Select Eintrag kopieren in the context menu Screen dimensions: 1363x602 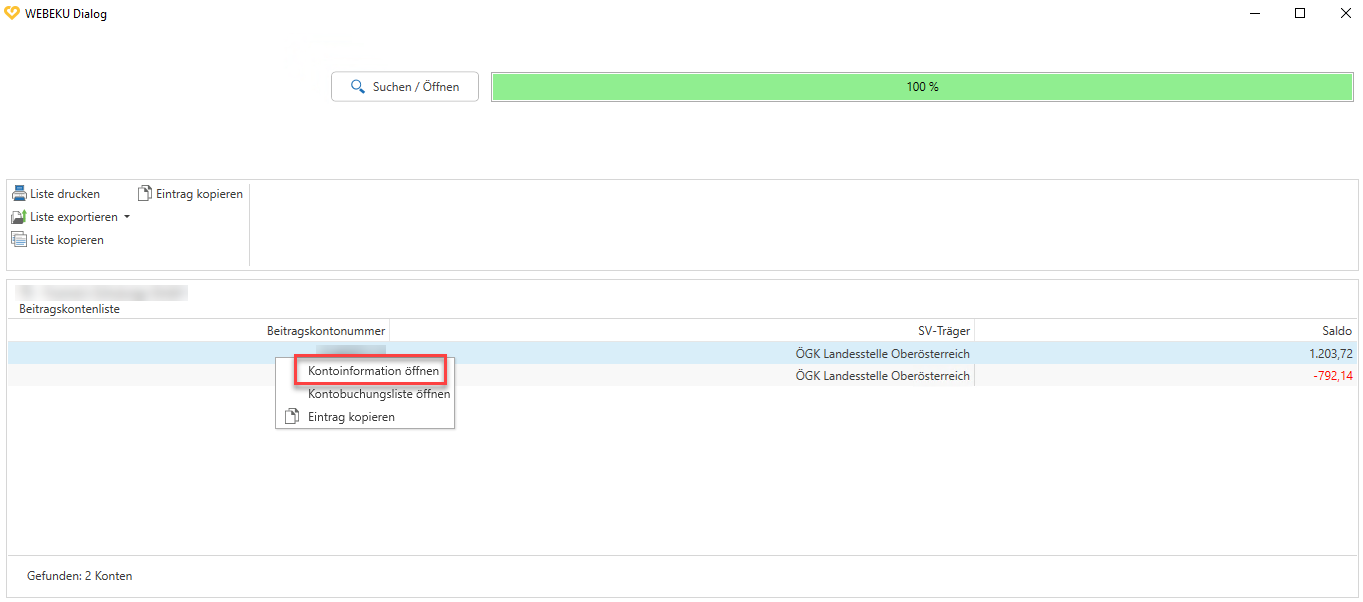[x=351, y=417]
